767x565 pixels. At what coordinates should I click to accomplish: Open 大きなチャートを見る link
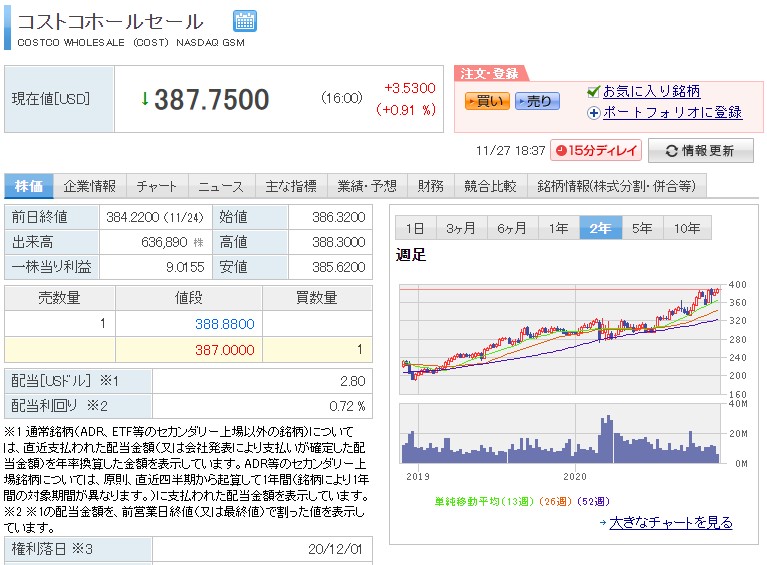(x=671, y=523)
